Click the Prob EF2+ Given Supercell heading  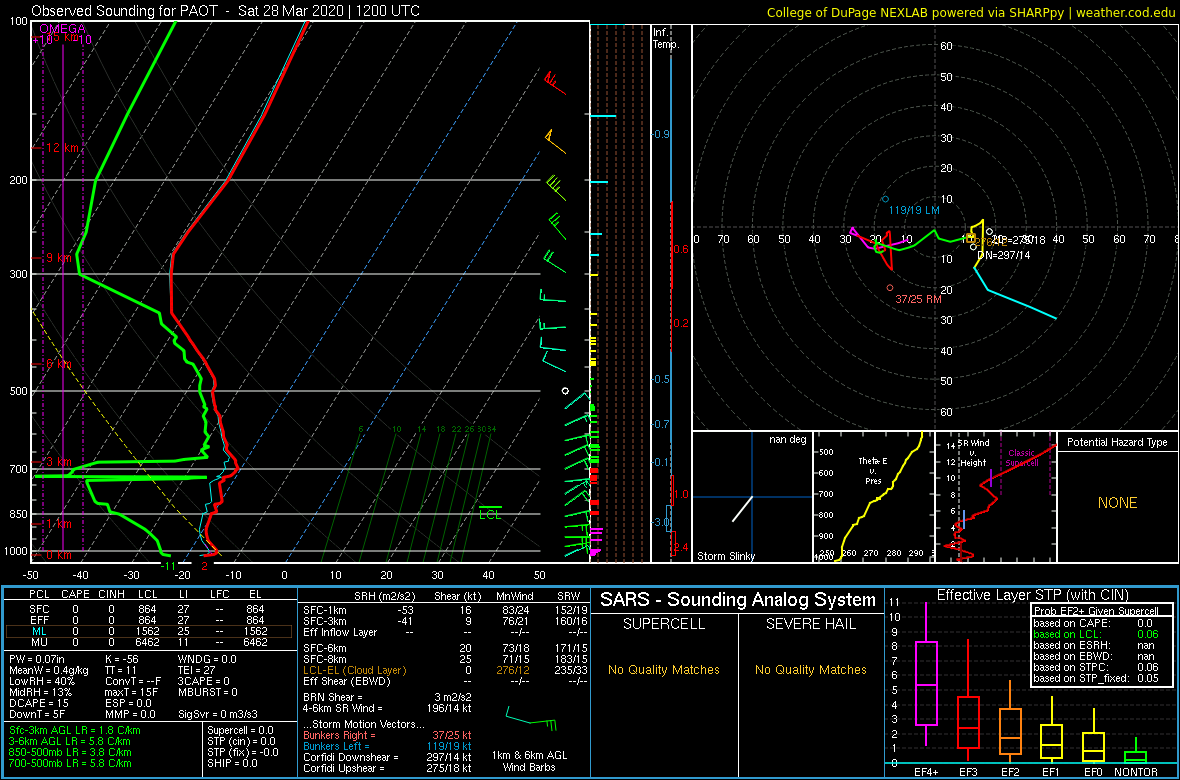coord(1095,613)
